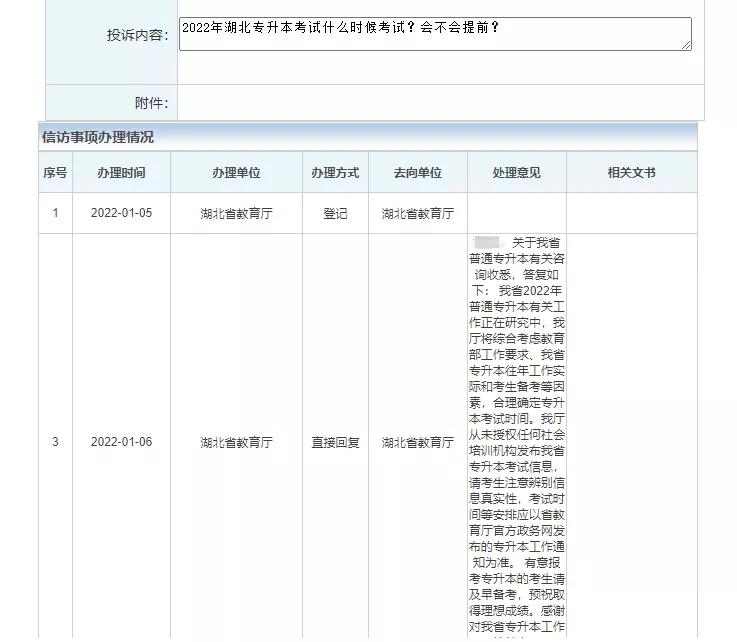Click 湖北省教育厅 handling unit in 2022-01-05 row
737x642 pixels.
point(236,213)
